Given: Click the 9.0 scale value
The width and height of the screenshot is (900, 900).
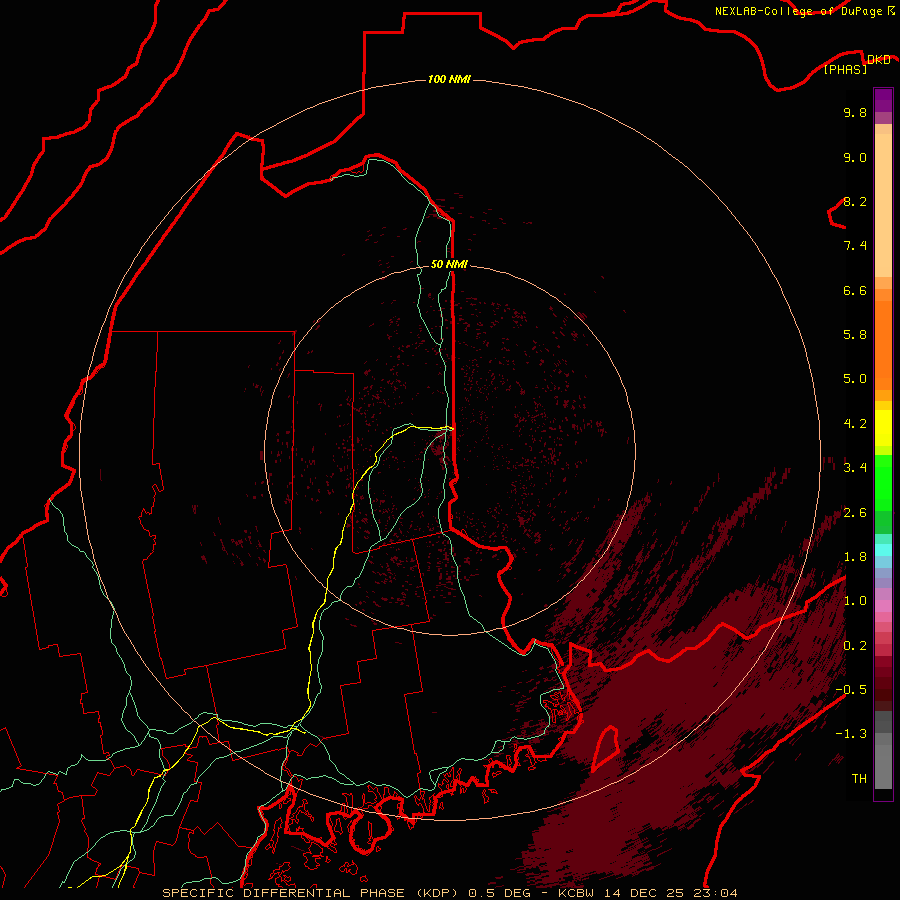Looking at the screenshot, I should tap(855, 157).
